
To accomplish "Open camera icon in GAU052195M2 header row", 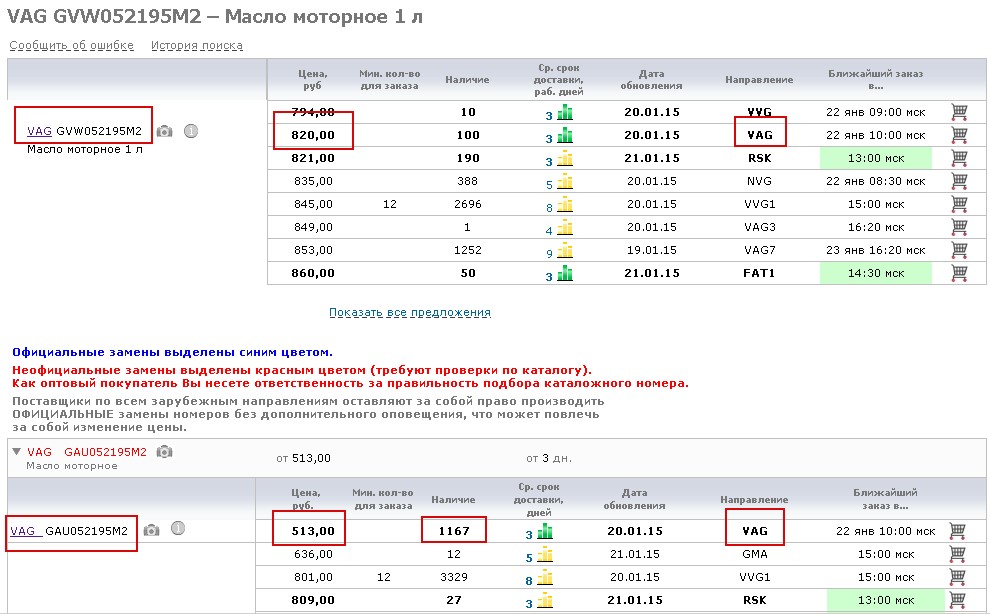I will [x=164, y=452].
